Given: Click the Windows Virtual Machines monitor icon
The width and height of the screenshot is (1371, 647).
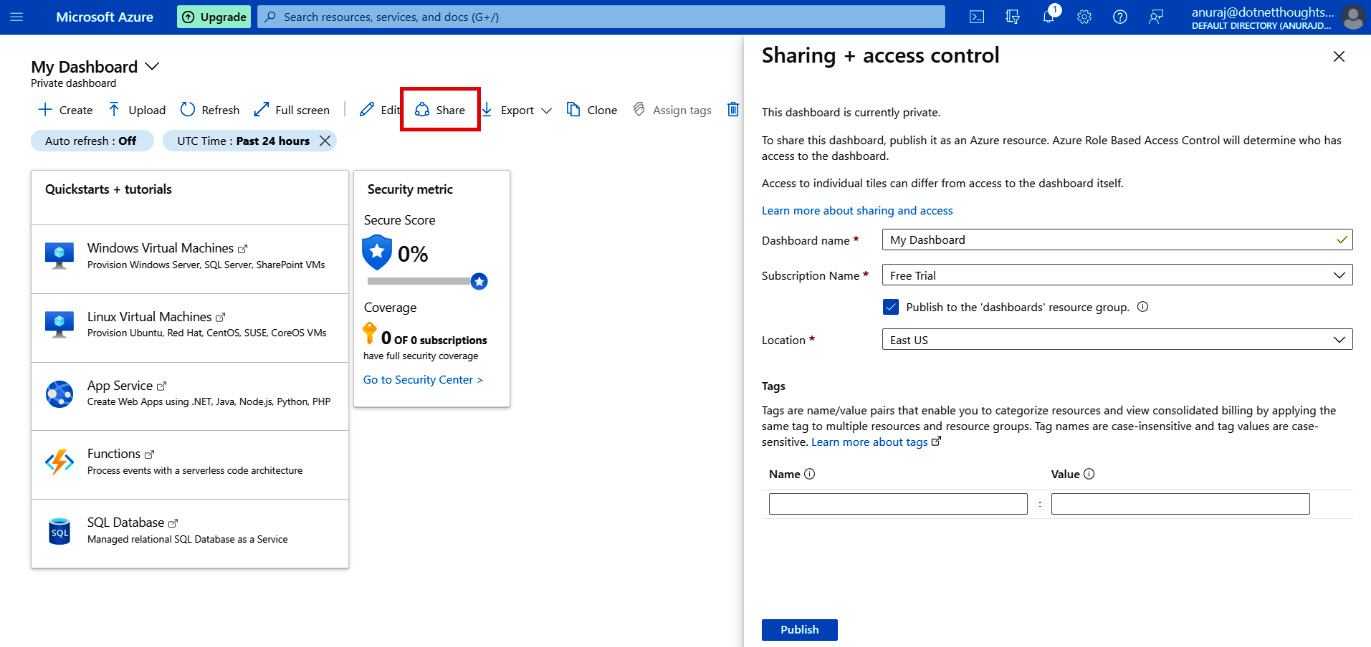Looking at the screenshot, I should [x=59, y=256].
